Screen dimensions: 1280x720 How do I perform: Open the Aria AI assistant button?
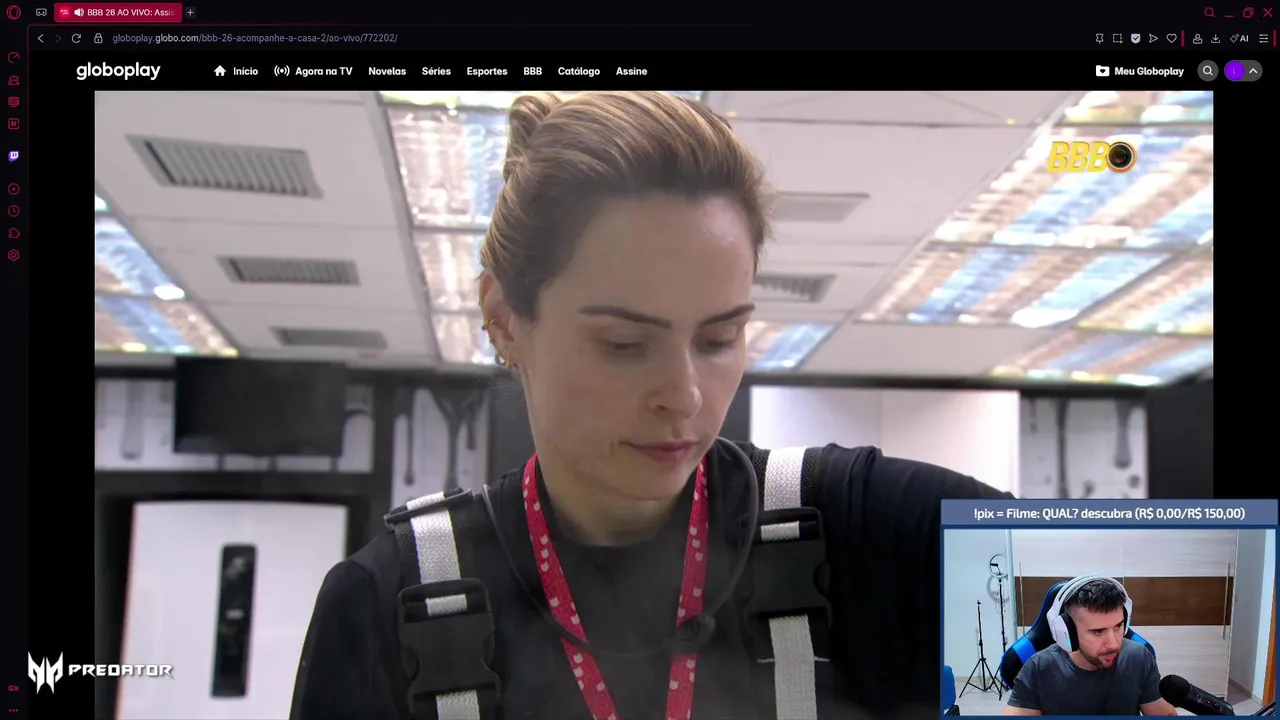pyautogui.click(x=1239, y=38)
